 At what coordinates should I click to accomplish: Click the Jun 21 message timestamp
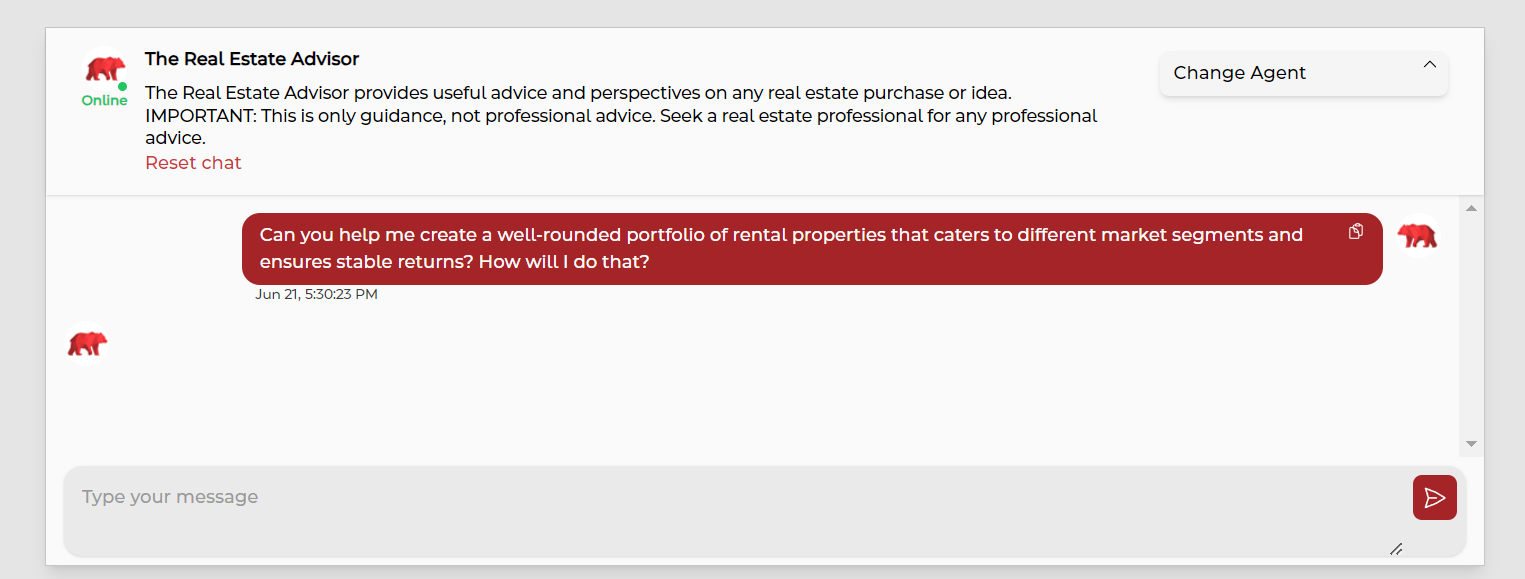316,294
